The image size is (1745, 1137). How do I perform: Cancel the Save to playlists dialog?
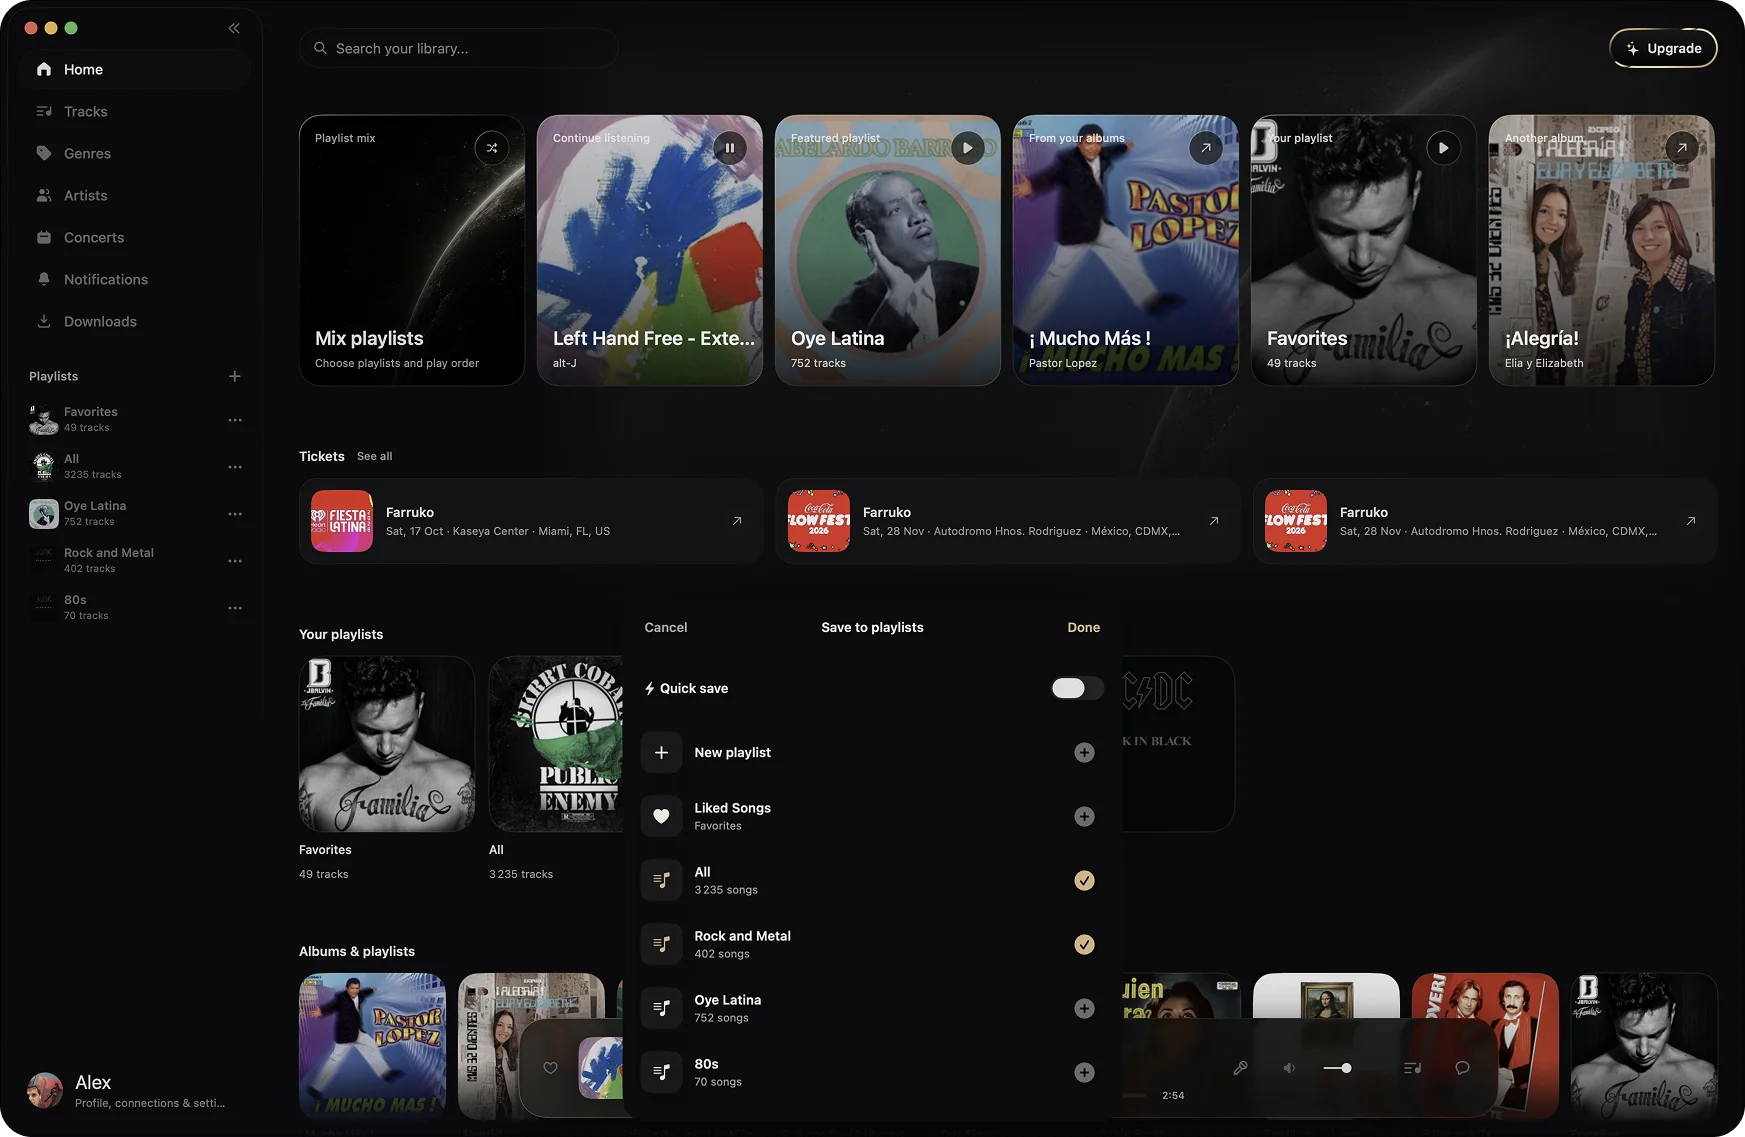(666, 628)
